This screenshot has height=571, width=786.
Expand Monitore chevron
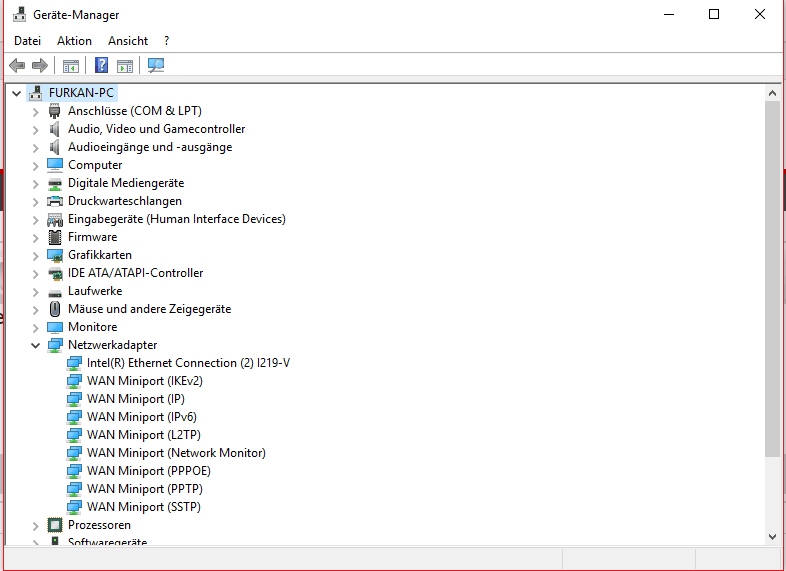pyautogui.click(x=36, y=327)
